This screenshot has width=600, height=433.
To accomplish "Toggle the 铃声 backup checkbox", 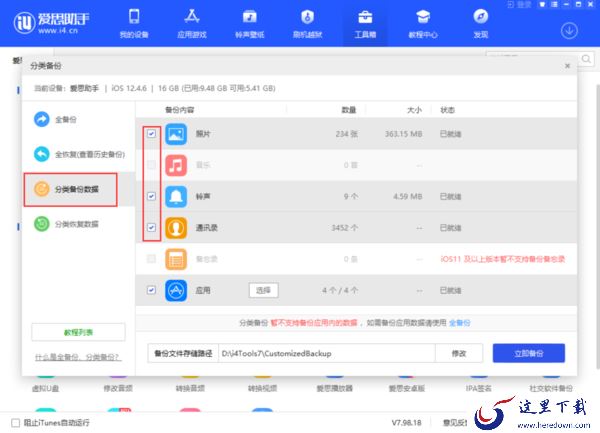I will 152,196.
